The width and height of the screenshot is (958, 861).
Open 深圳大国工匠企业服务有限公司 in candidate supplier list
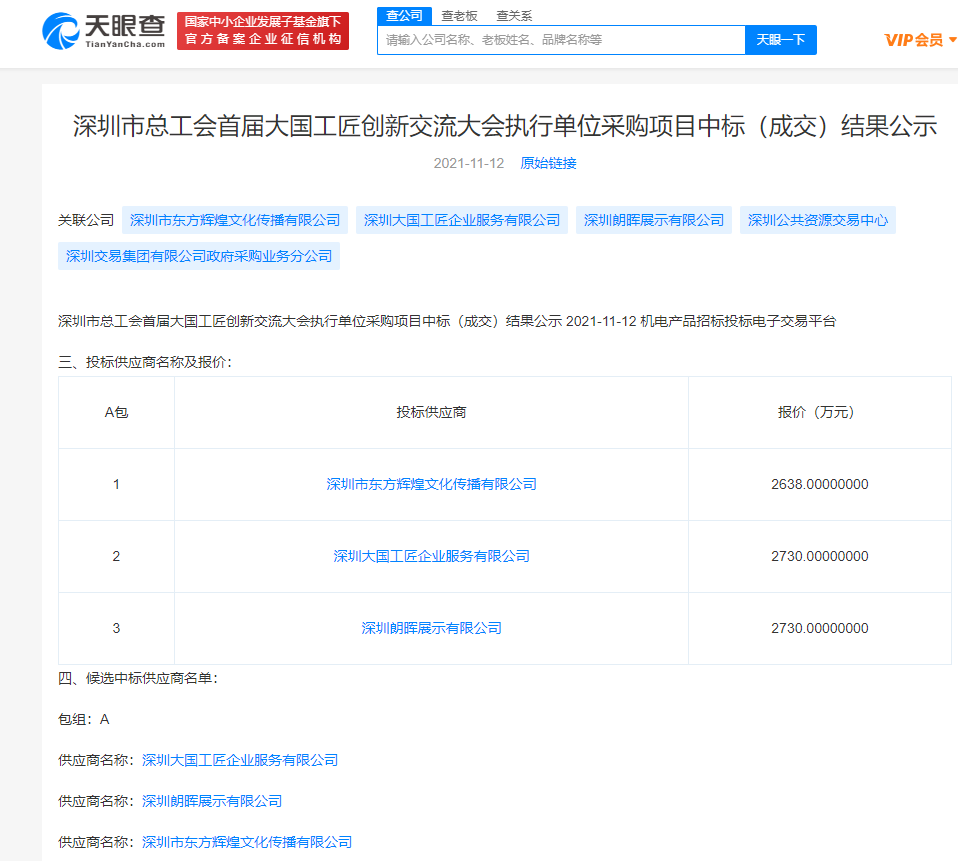click(240, 760)
